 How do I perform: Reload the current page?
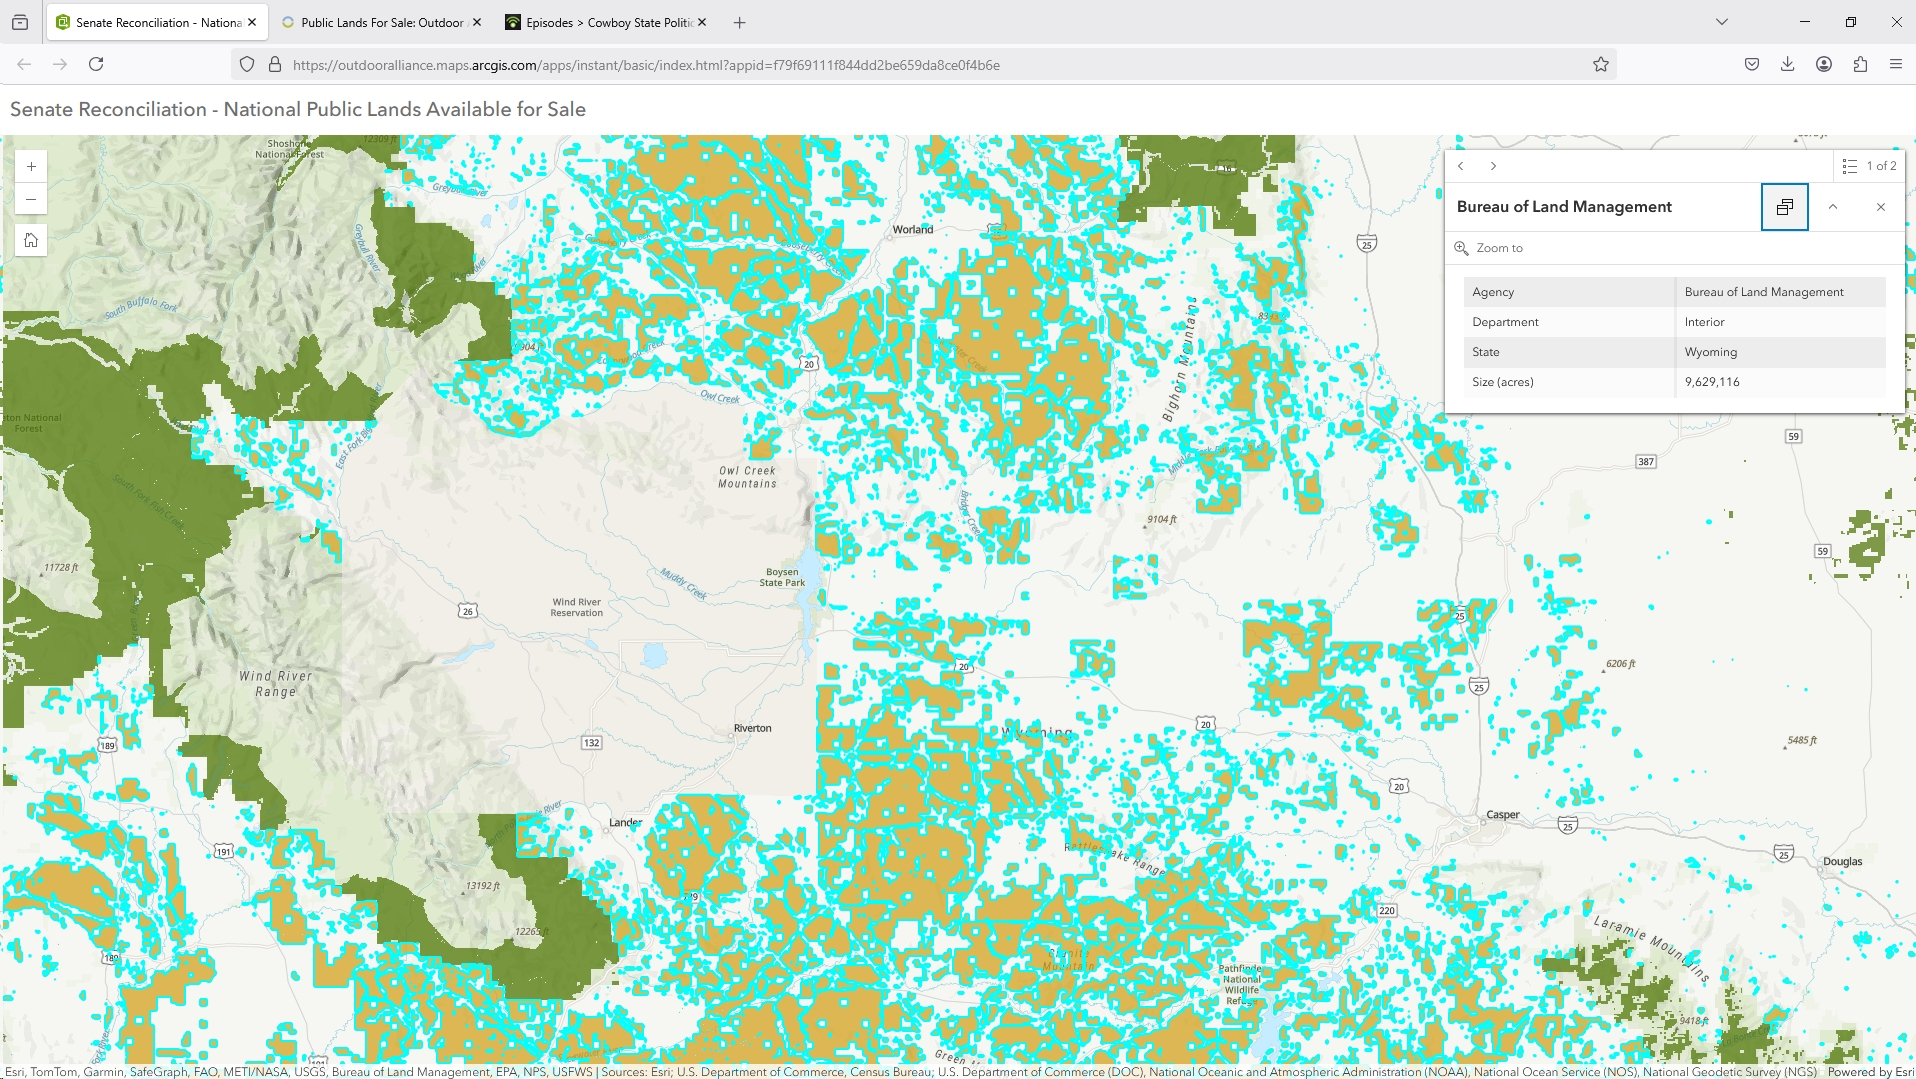[96, 65]
